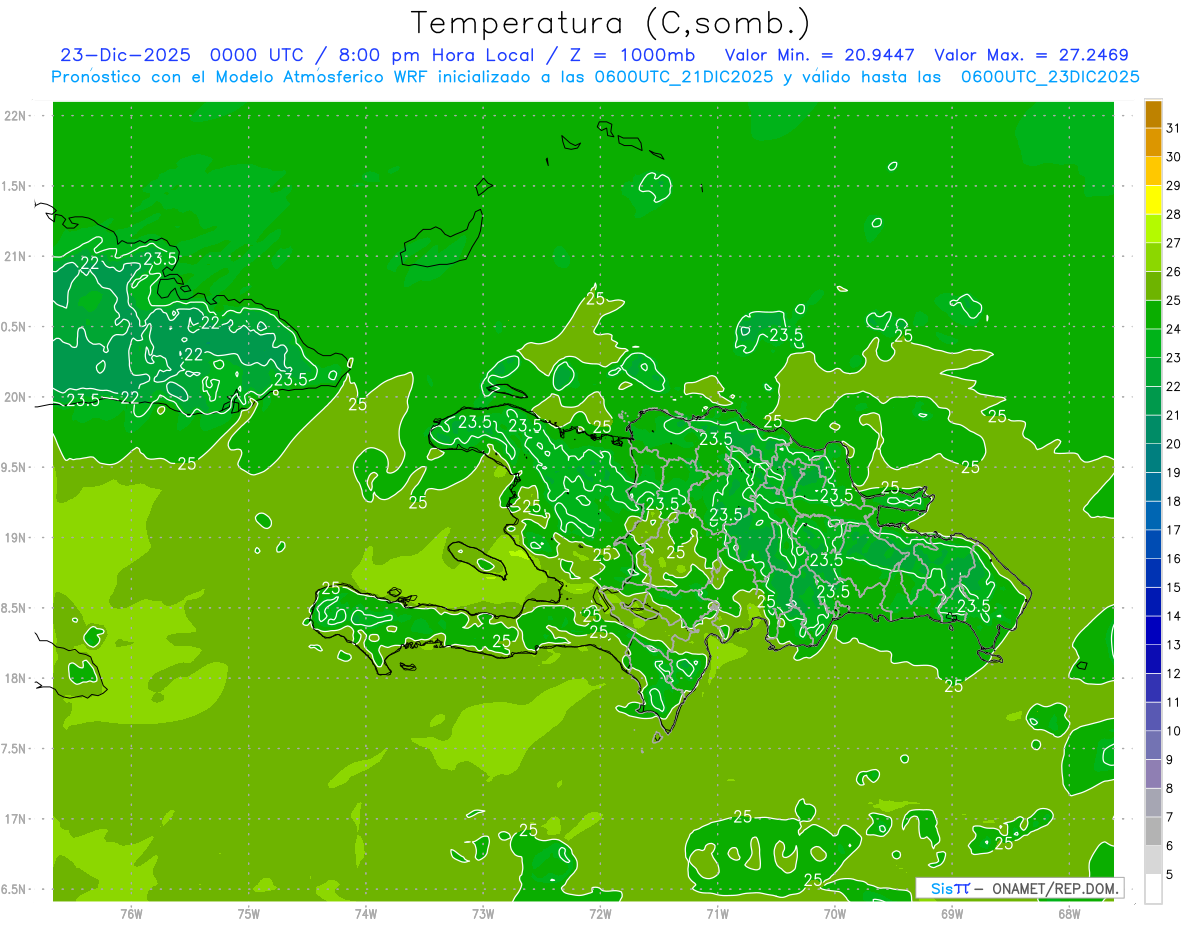Click the teal colorbar band between 19 and 20
The width and height of the screenshot is (1200, 927).
[x=1153, y=458]
